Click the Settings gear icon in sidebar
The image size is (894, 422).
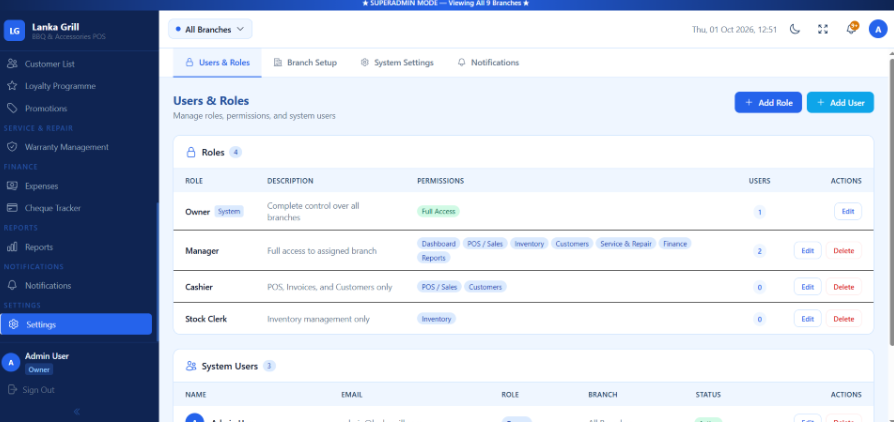pos(14,324)
